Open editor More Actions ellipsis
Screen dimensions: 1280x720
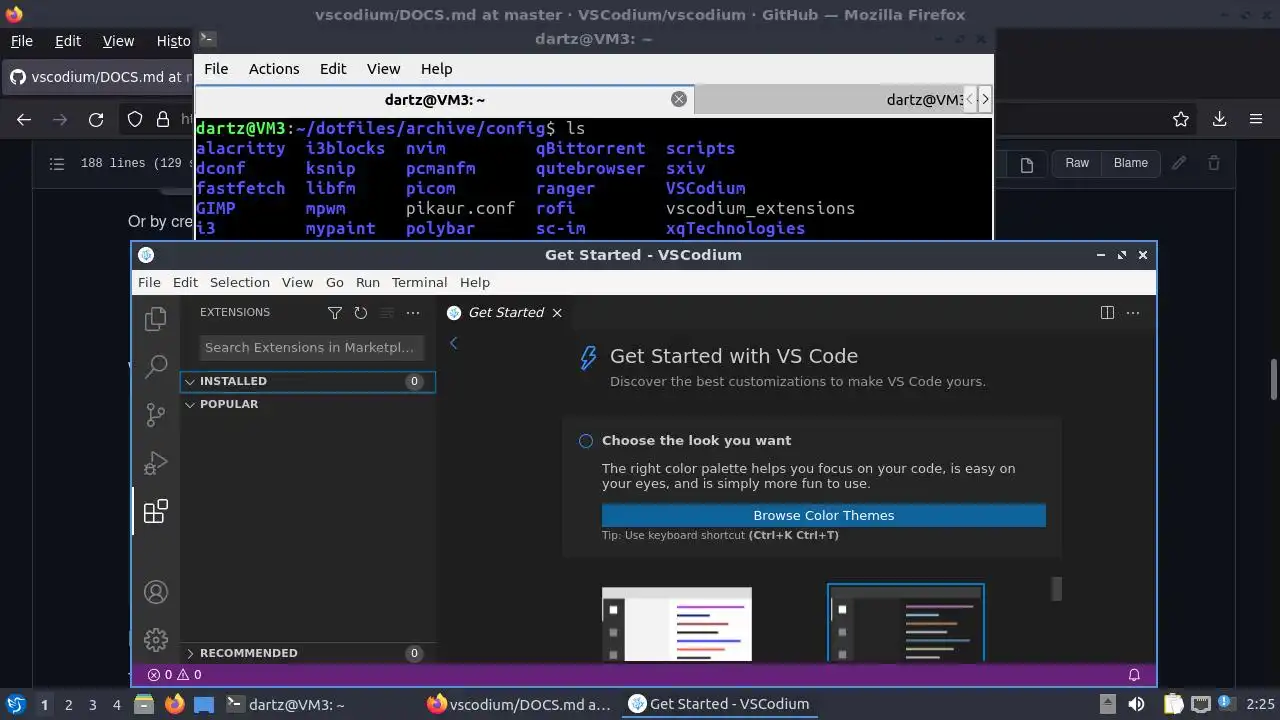coord(1133,313)
